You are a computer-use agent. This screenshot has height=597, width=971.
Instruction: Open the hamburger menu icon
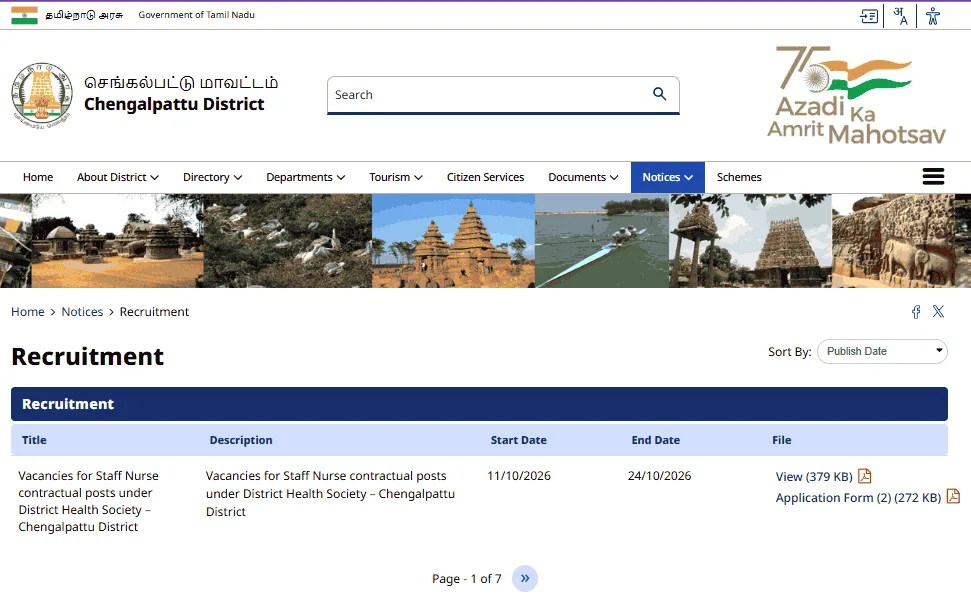933,176
